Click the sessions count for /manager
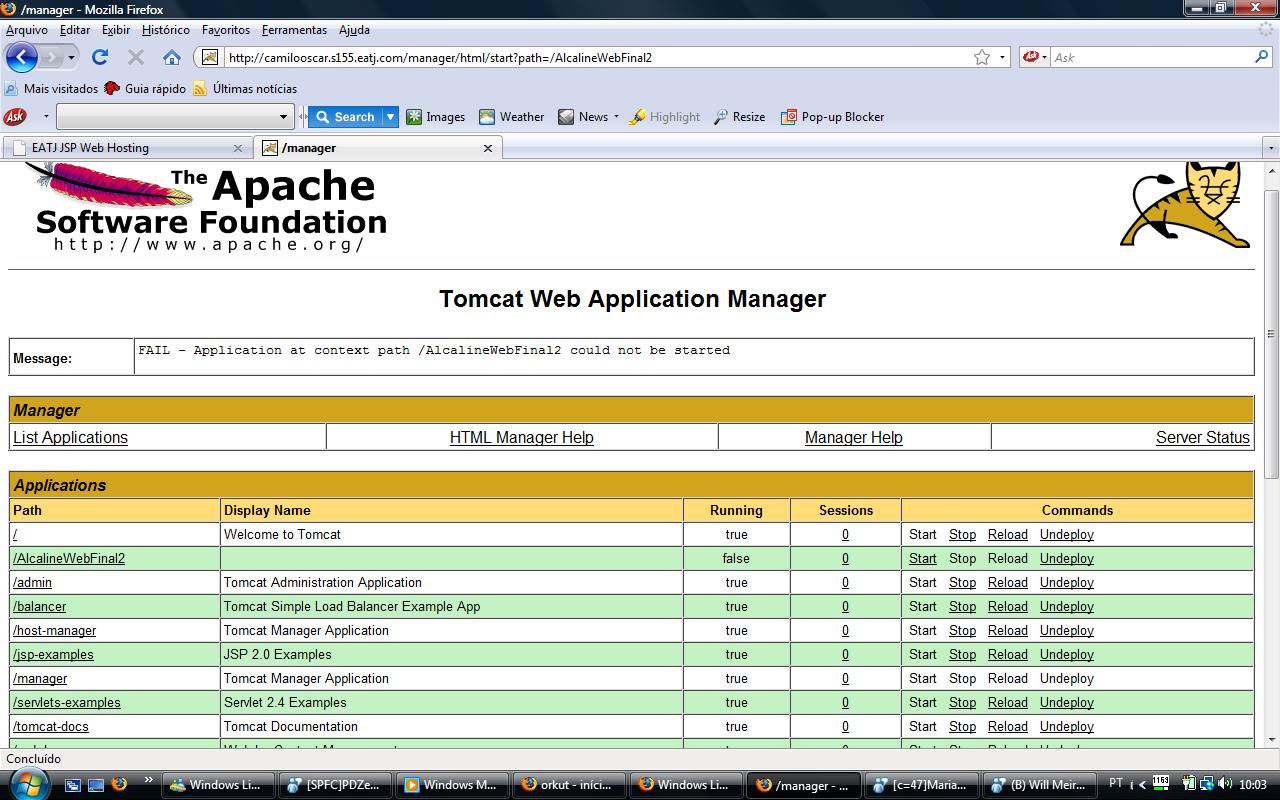 point(845,678)
